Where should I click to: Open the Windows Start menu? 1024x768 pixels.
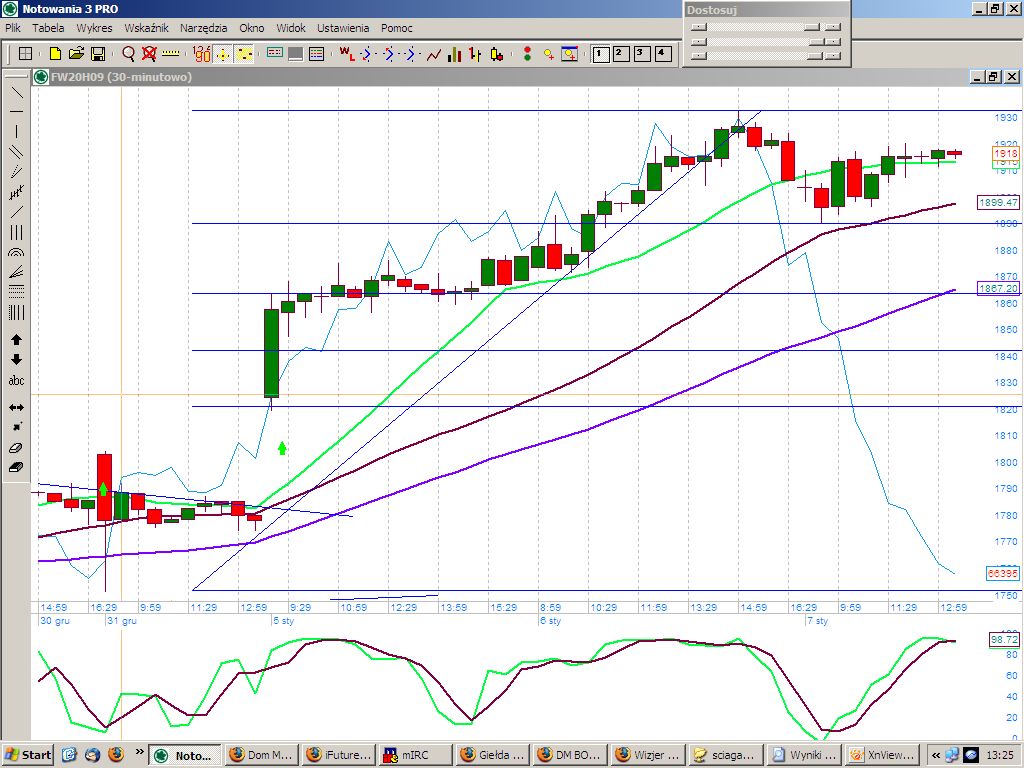click(x=27, y=755)
